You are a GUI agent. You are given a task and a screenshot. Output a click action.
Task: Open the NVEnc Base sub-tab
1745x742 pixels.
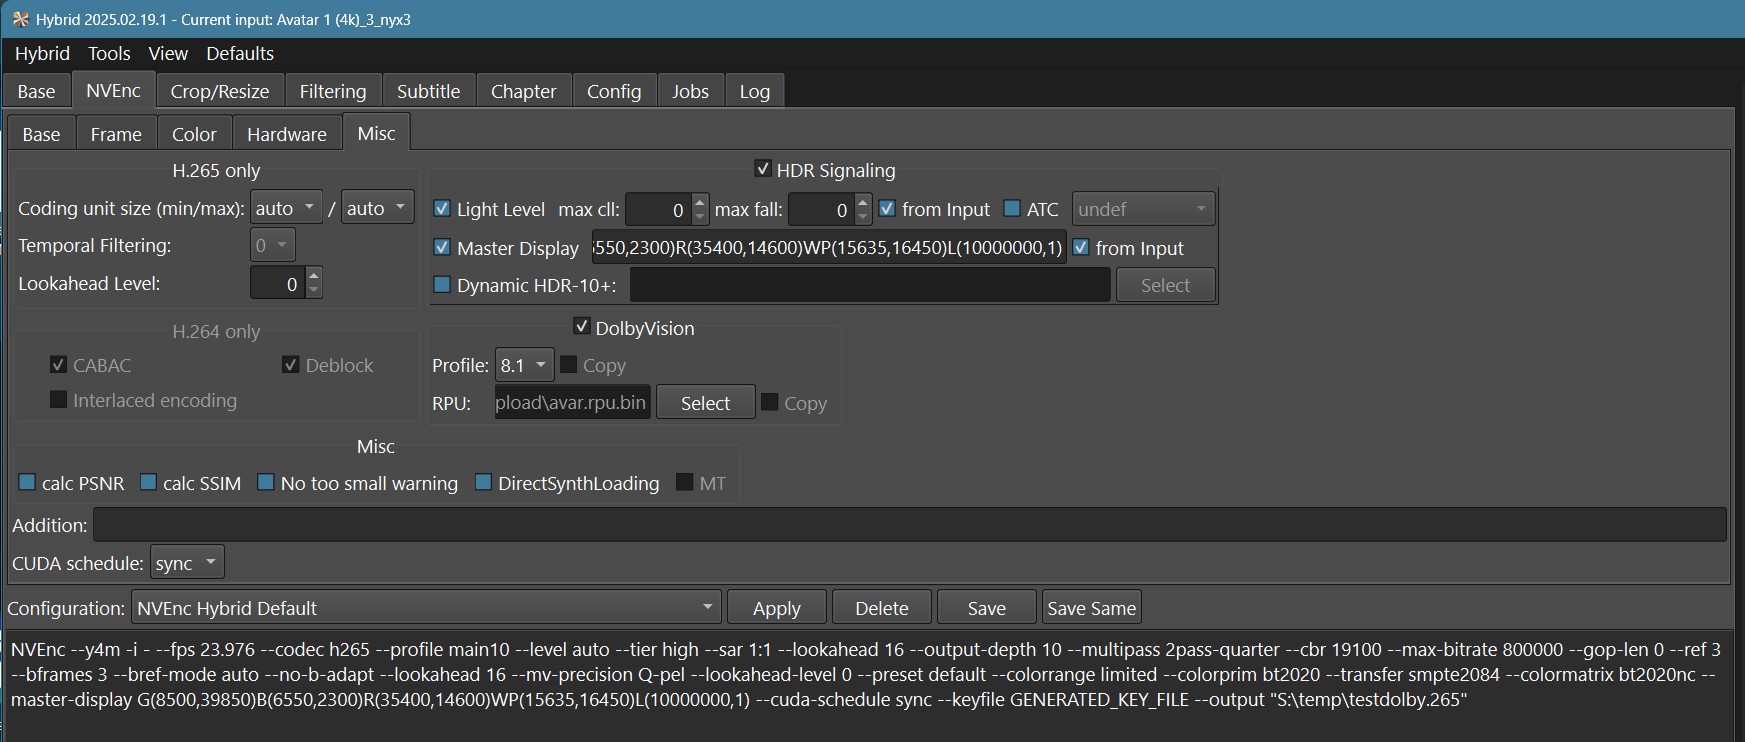coord(41,134)
